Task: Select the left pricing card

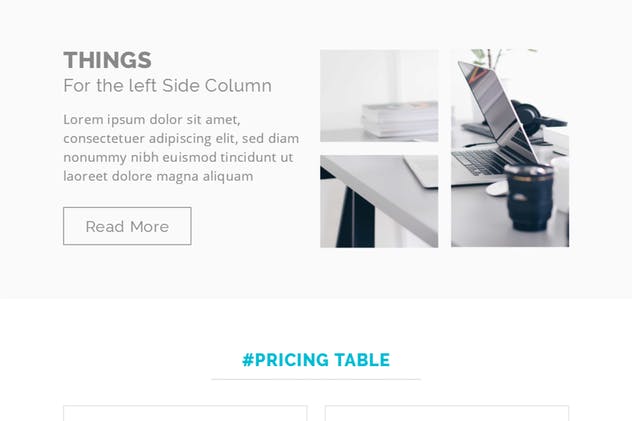Action: point(185,413)
